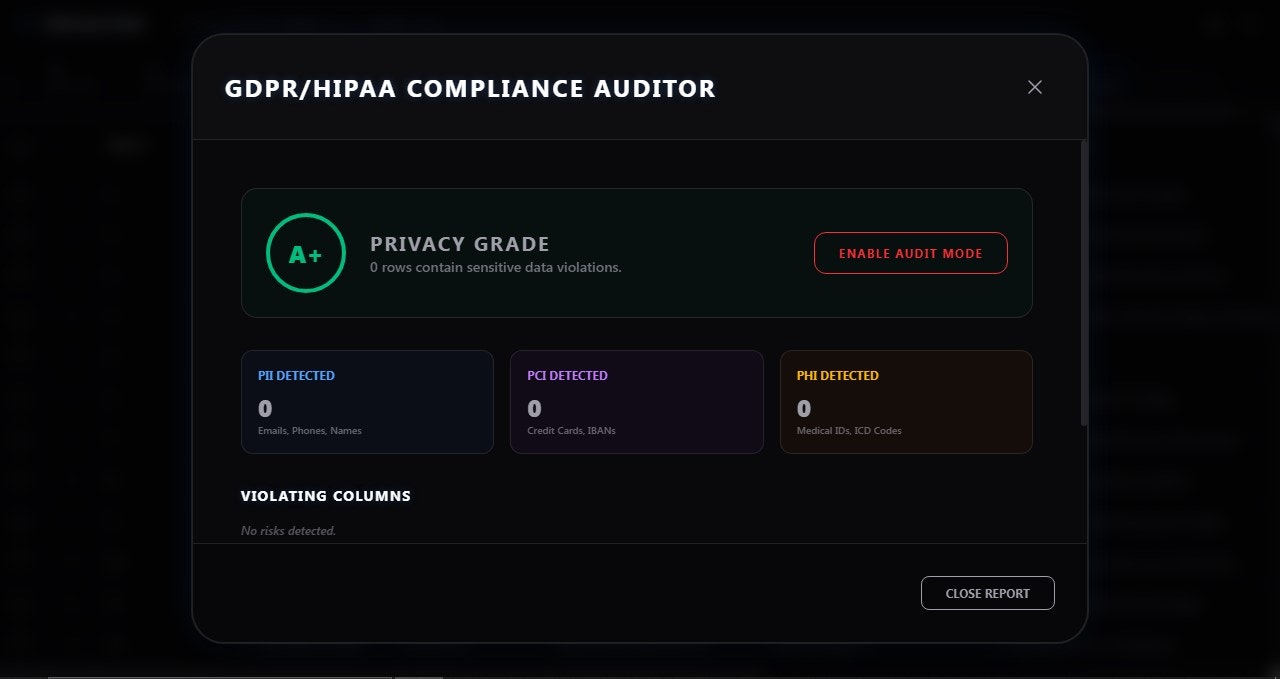Click the 'Credit Cards, IBANs' label
1280x679 pixels.
[x=570, y=430]
